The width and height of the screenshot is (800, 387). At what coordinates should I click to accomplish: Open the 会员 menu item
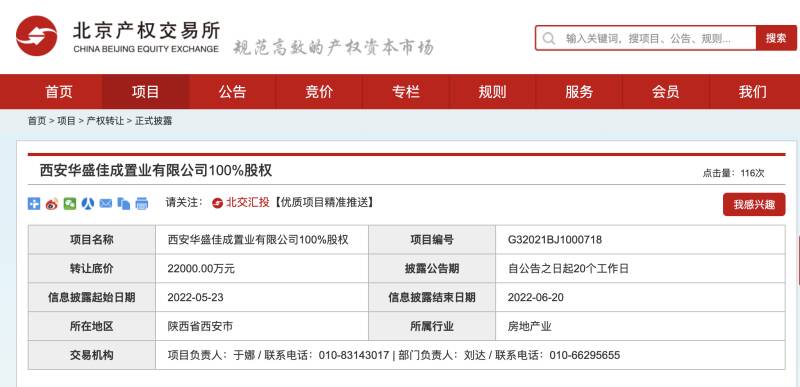(665, 92)
